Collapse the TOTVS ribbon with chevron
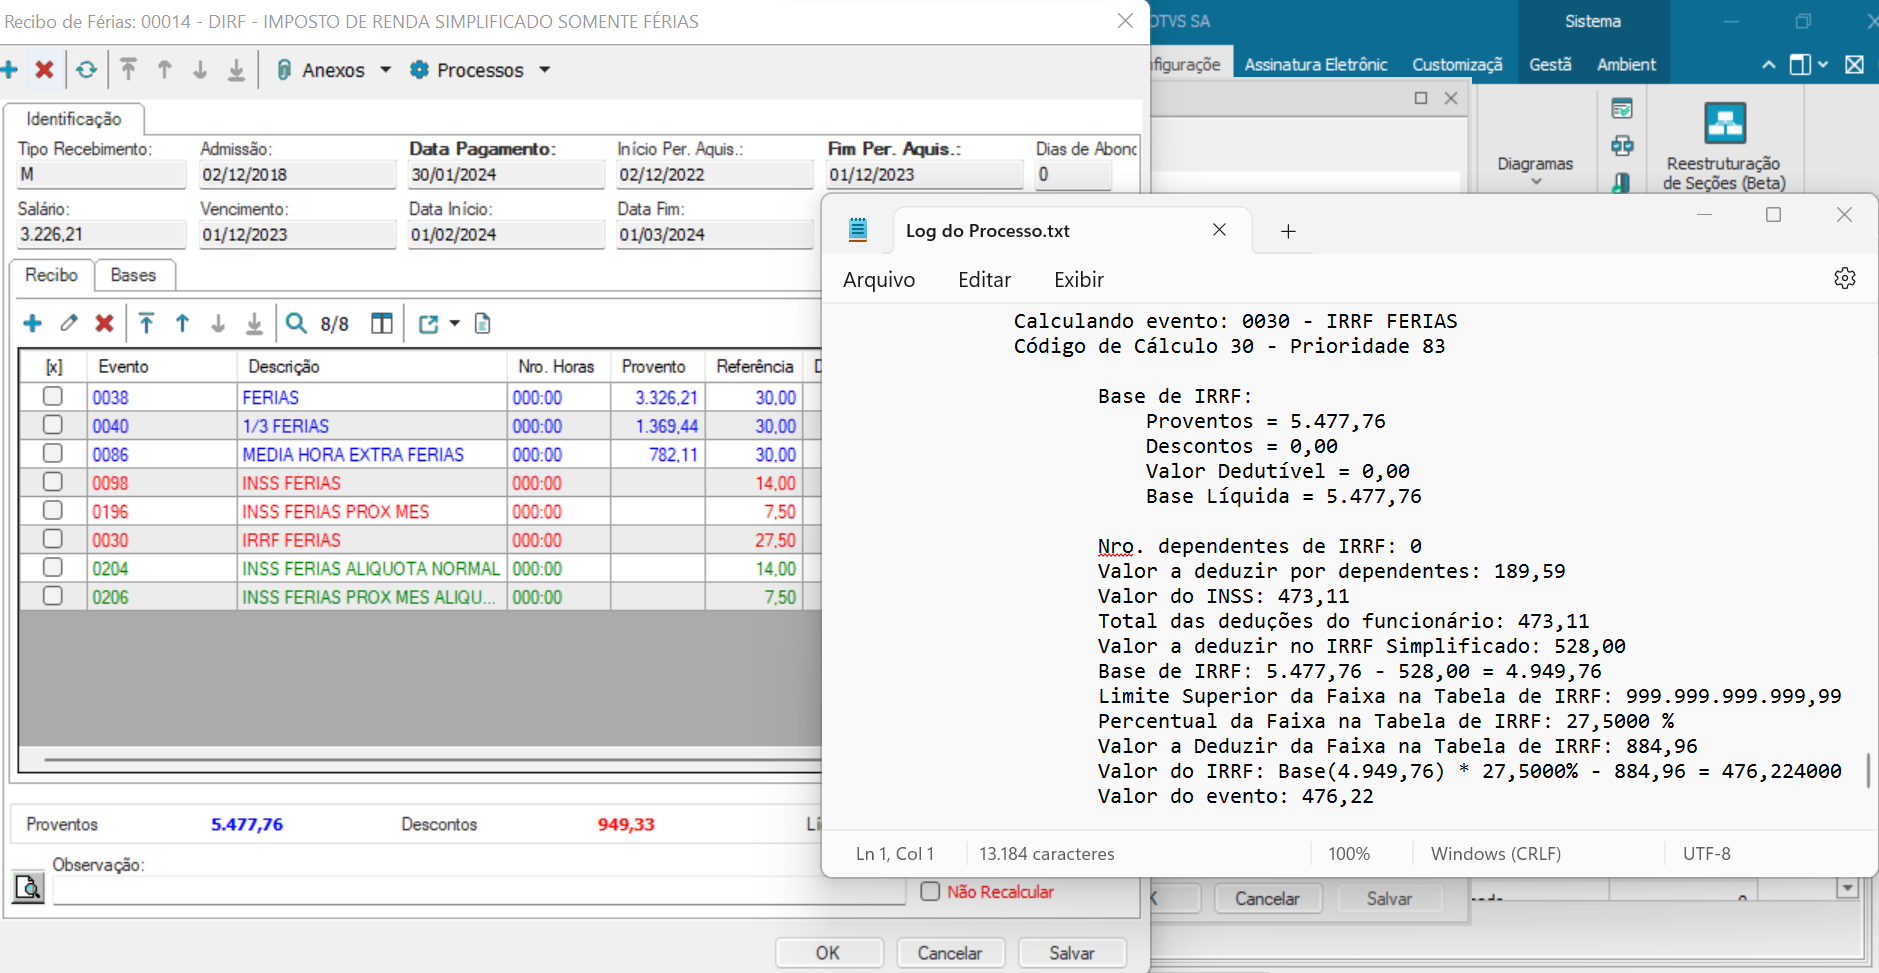This screenshot has height=973, width=1879. [x=1768, y=65]
